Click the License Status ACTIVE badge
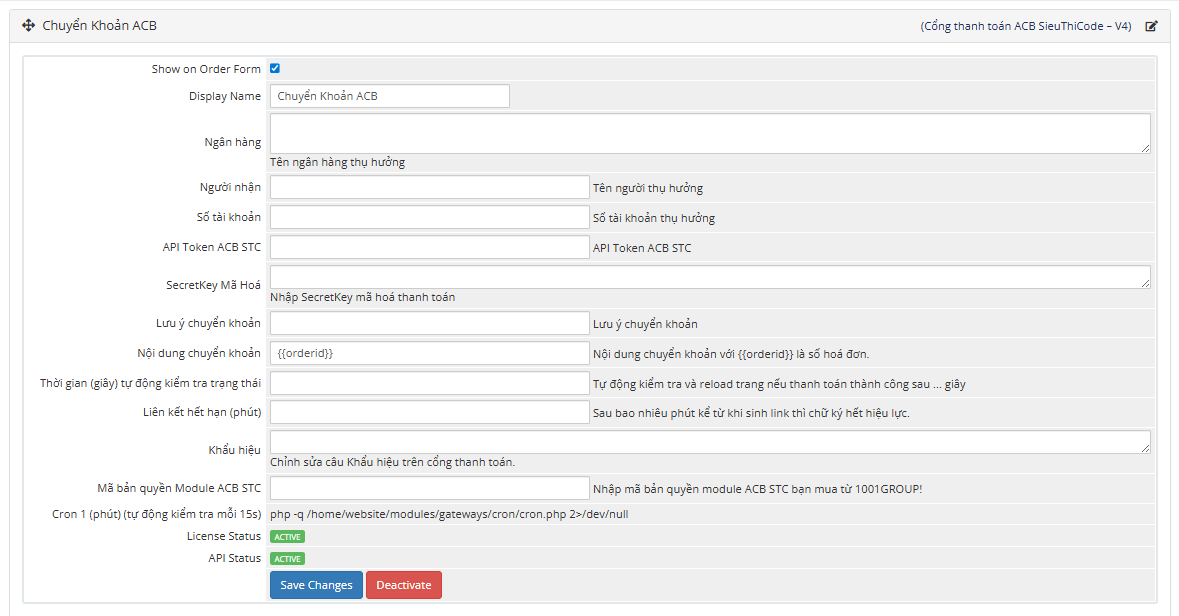1179x616 pixels. [x=287, y=537]
